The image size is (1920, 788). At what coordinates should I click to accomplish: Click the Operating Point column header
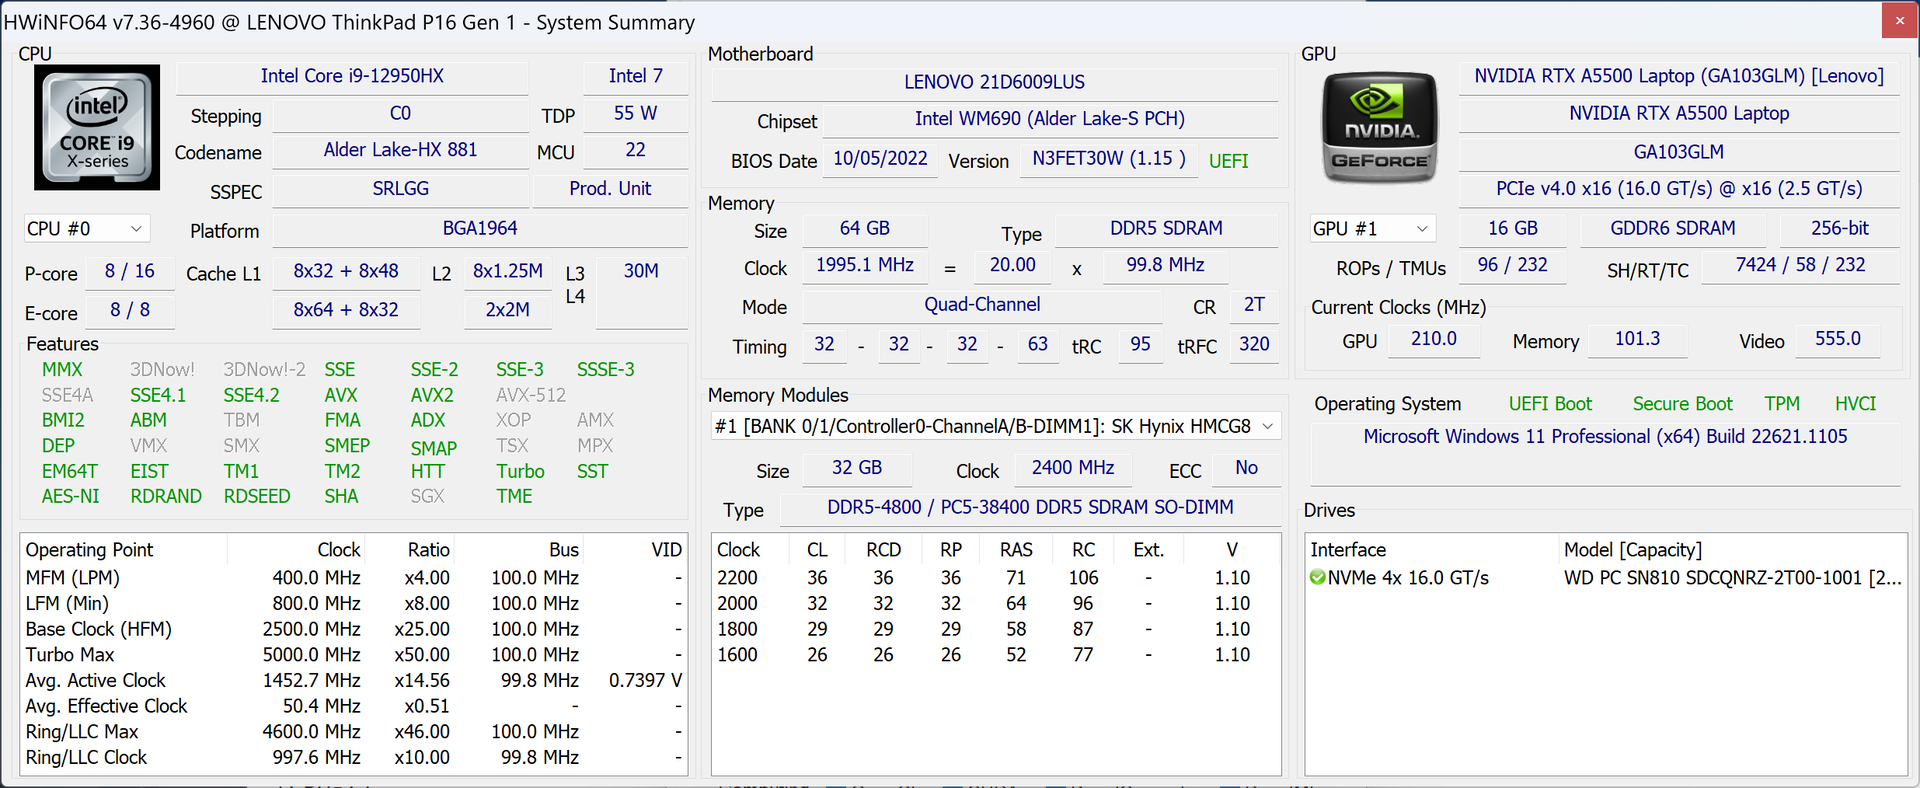[89, 550]
